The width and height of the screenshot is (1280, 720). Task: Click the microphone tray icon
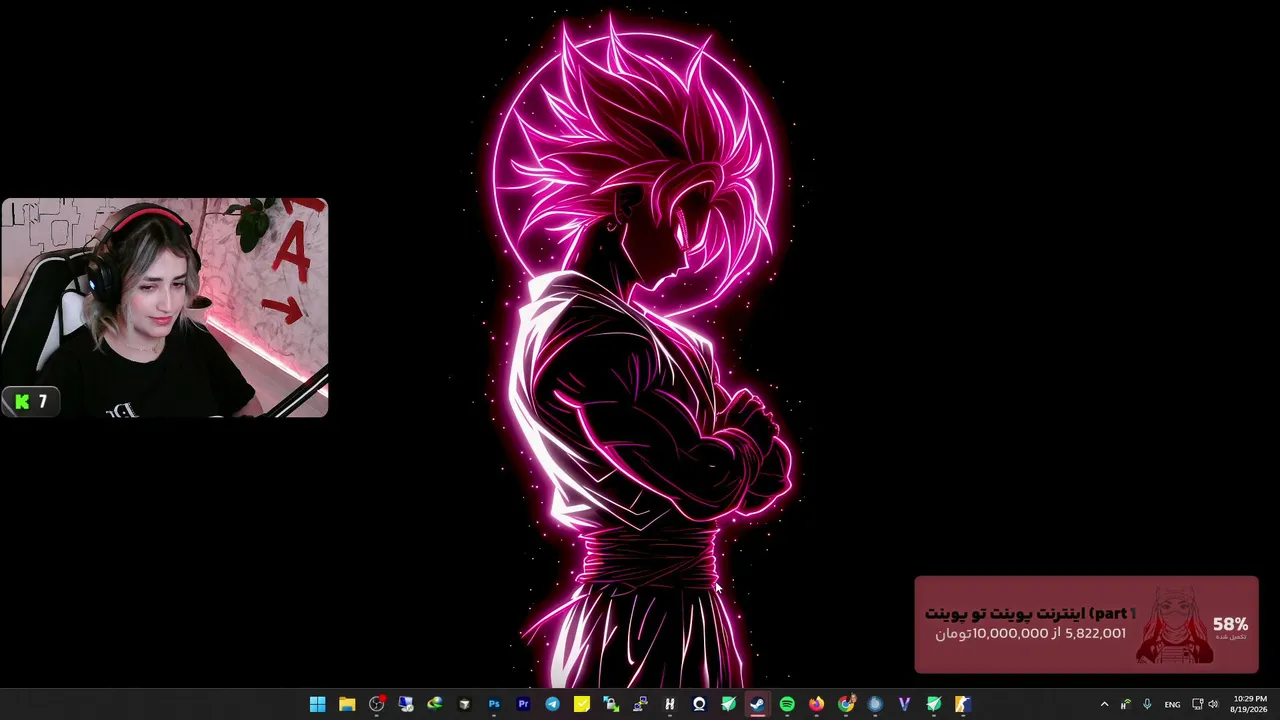click(1147, 704)
